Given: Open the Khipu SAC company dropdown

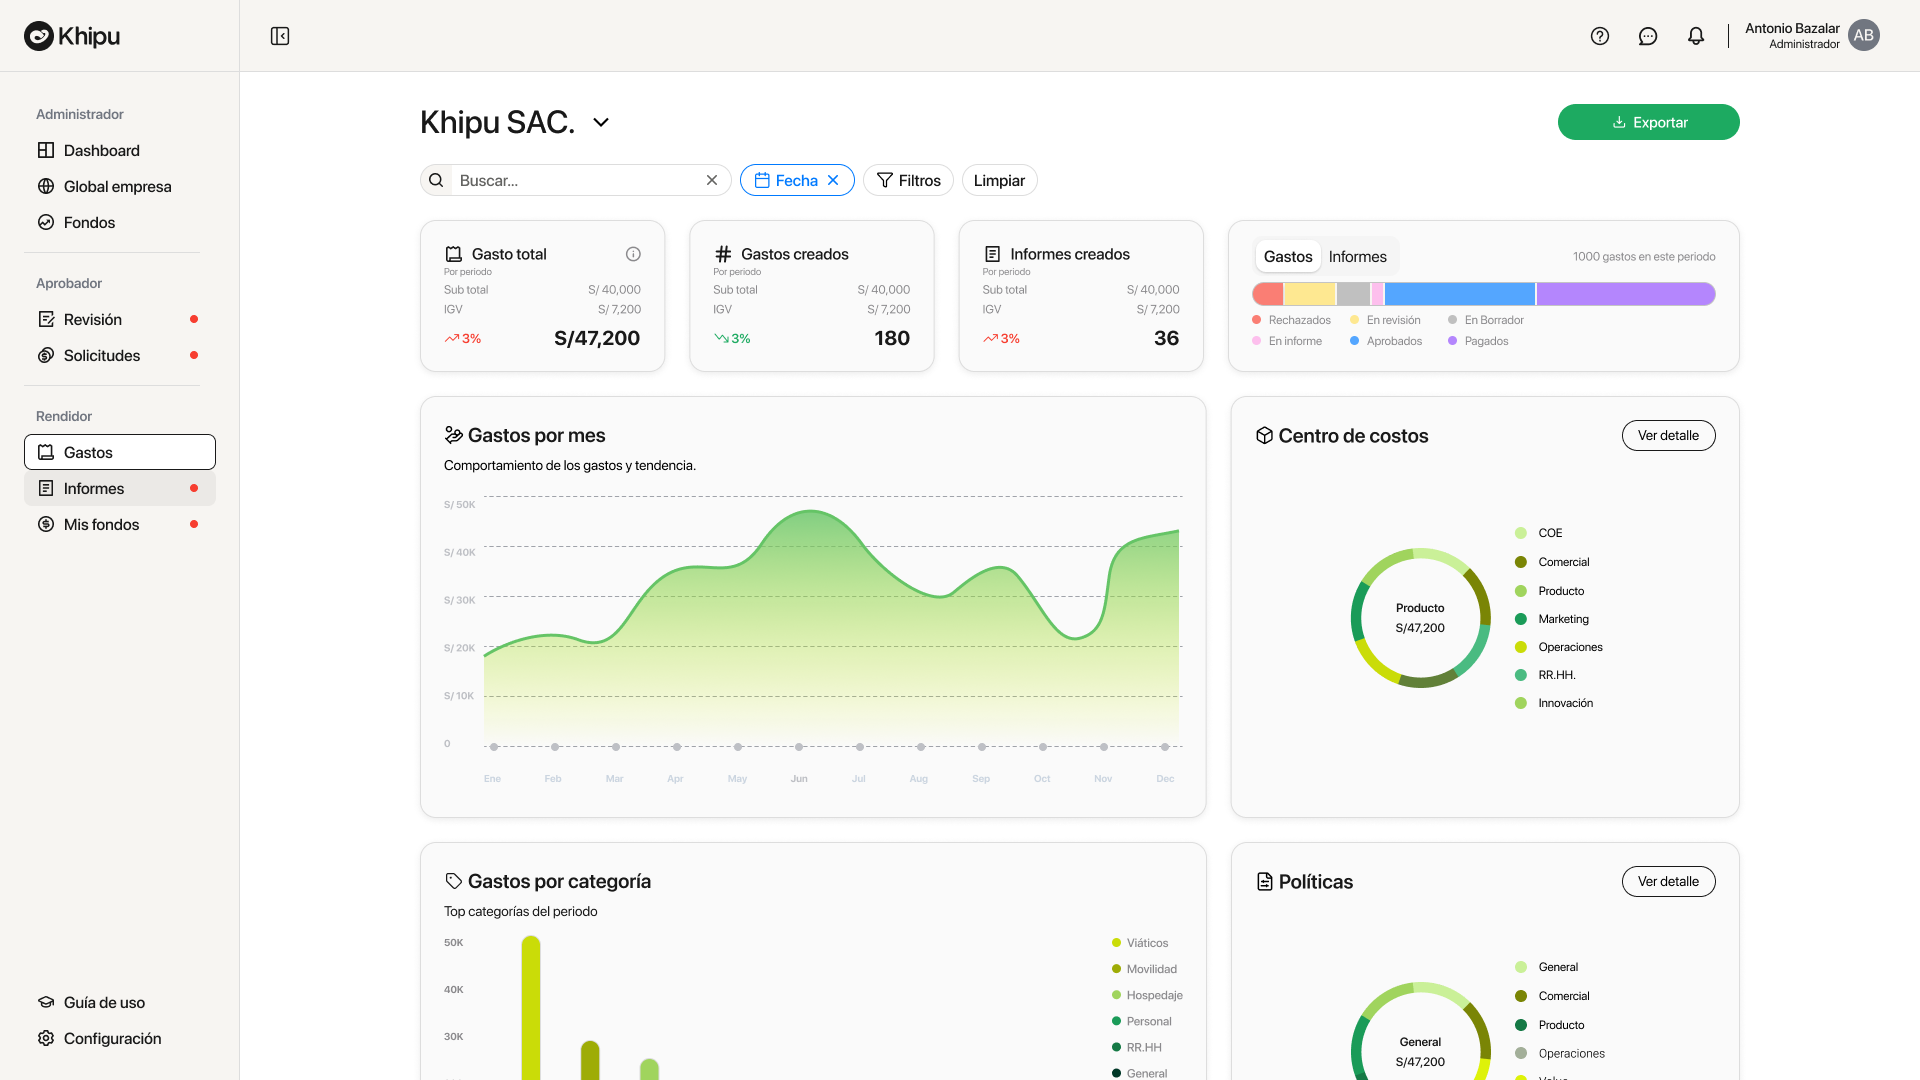Looking at the screenshot, I should pyautogui.click(x=601, y=122).
